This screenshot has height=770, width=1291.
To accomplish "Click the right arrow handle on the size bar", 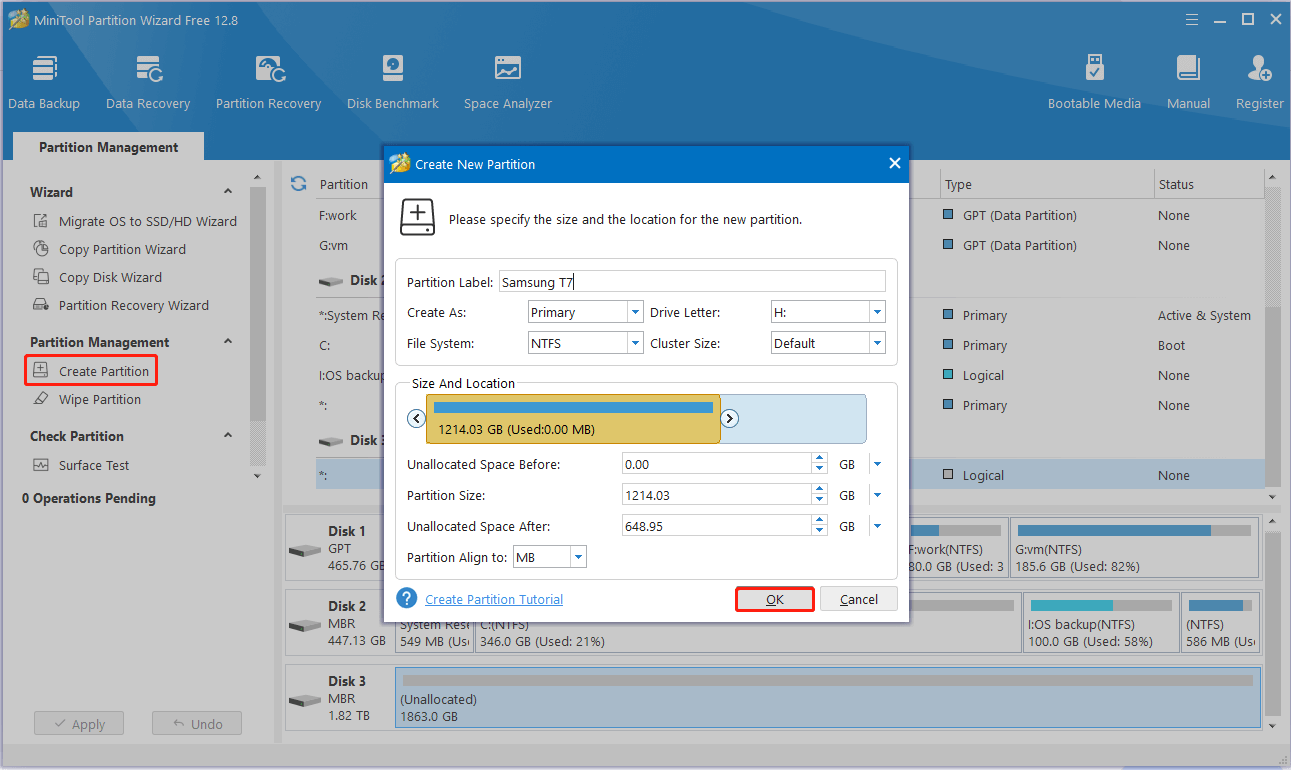I will (730, 419).
